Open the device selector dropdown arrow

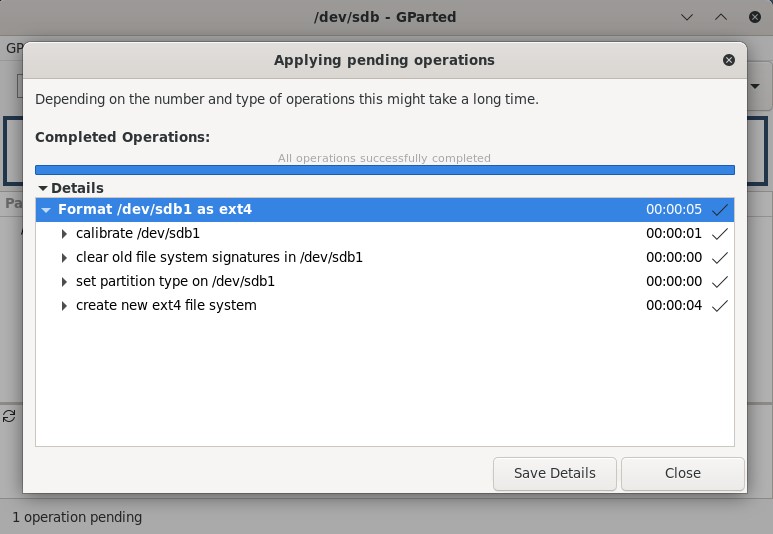(x=756, y=87)
